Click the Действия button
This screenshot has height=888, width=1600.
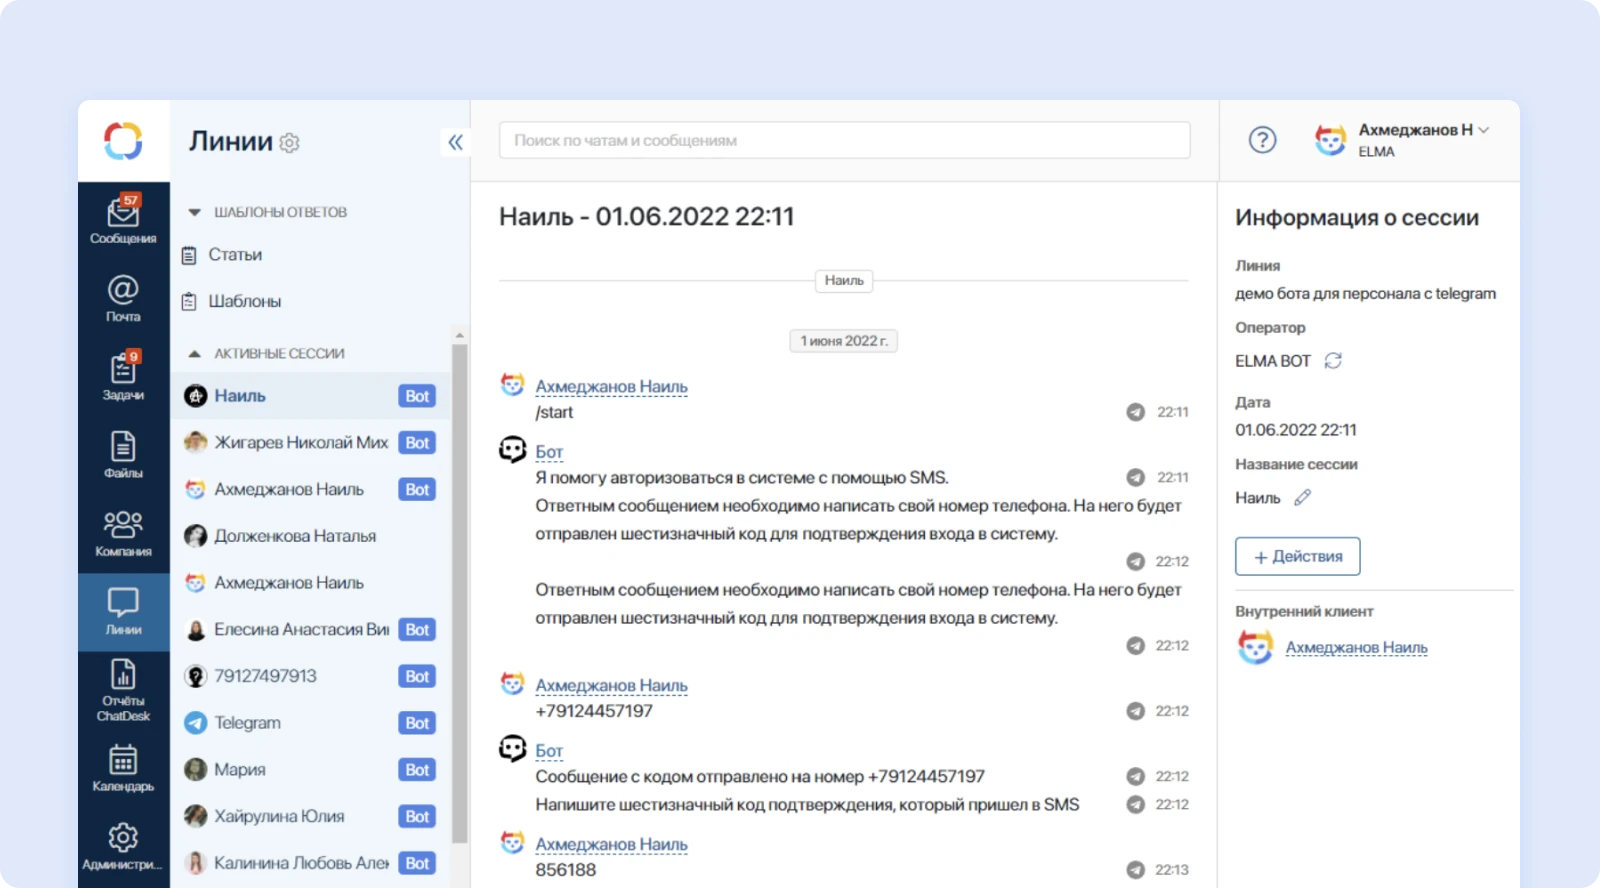tap(1297, 556)
